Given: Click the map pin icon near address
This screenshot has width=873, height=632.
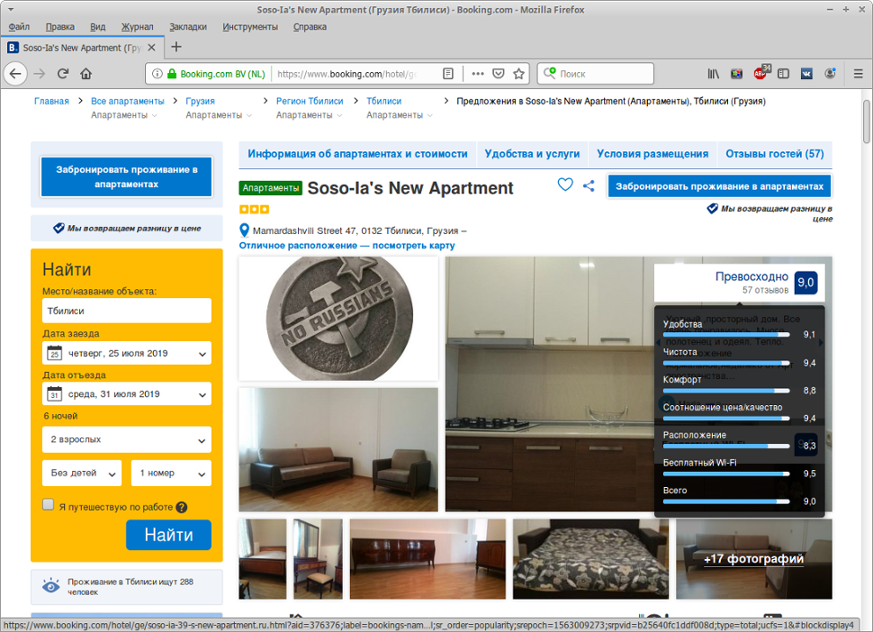Looking at the screenshot, I should pos(244,231).
